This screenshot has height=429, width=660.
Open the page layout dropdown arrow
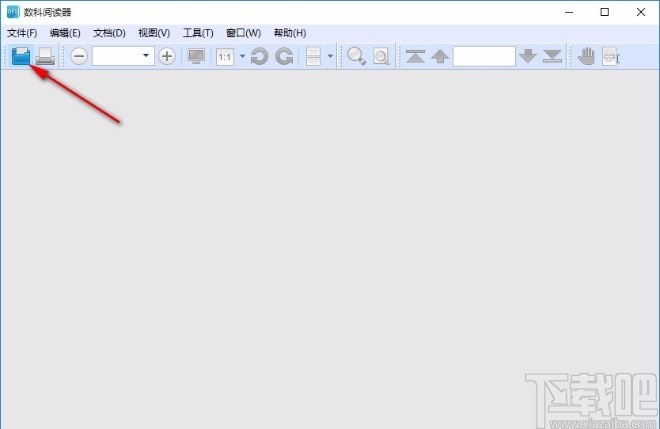(x=330, y=56)
